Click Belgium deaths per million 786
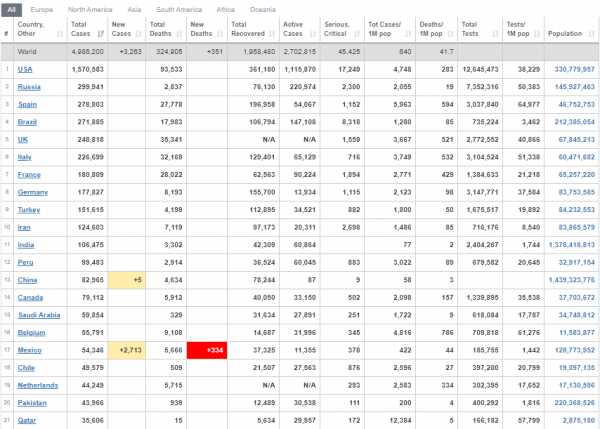 (447, 333)
